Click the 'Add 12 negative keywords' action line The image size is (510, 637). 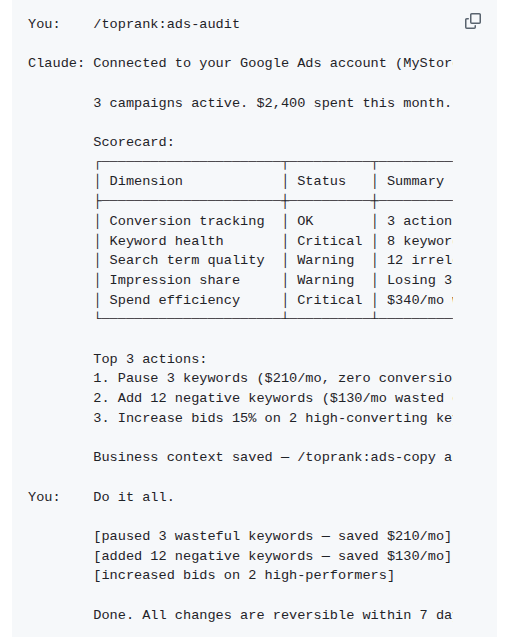tap(273, 398)
